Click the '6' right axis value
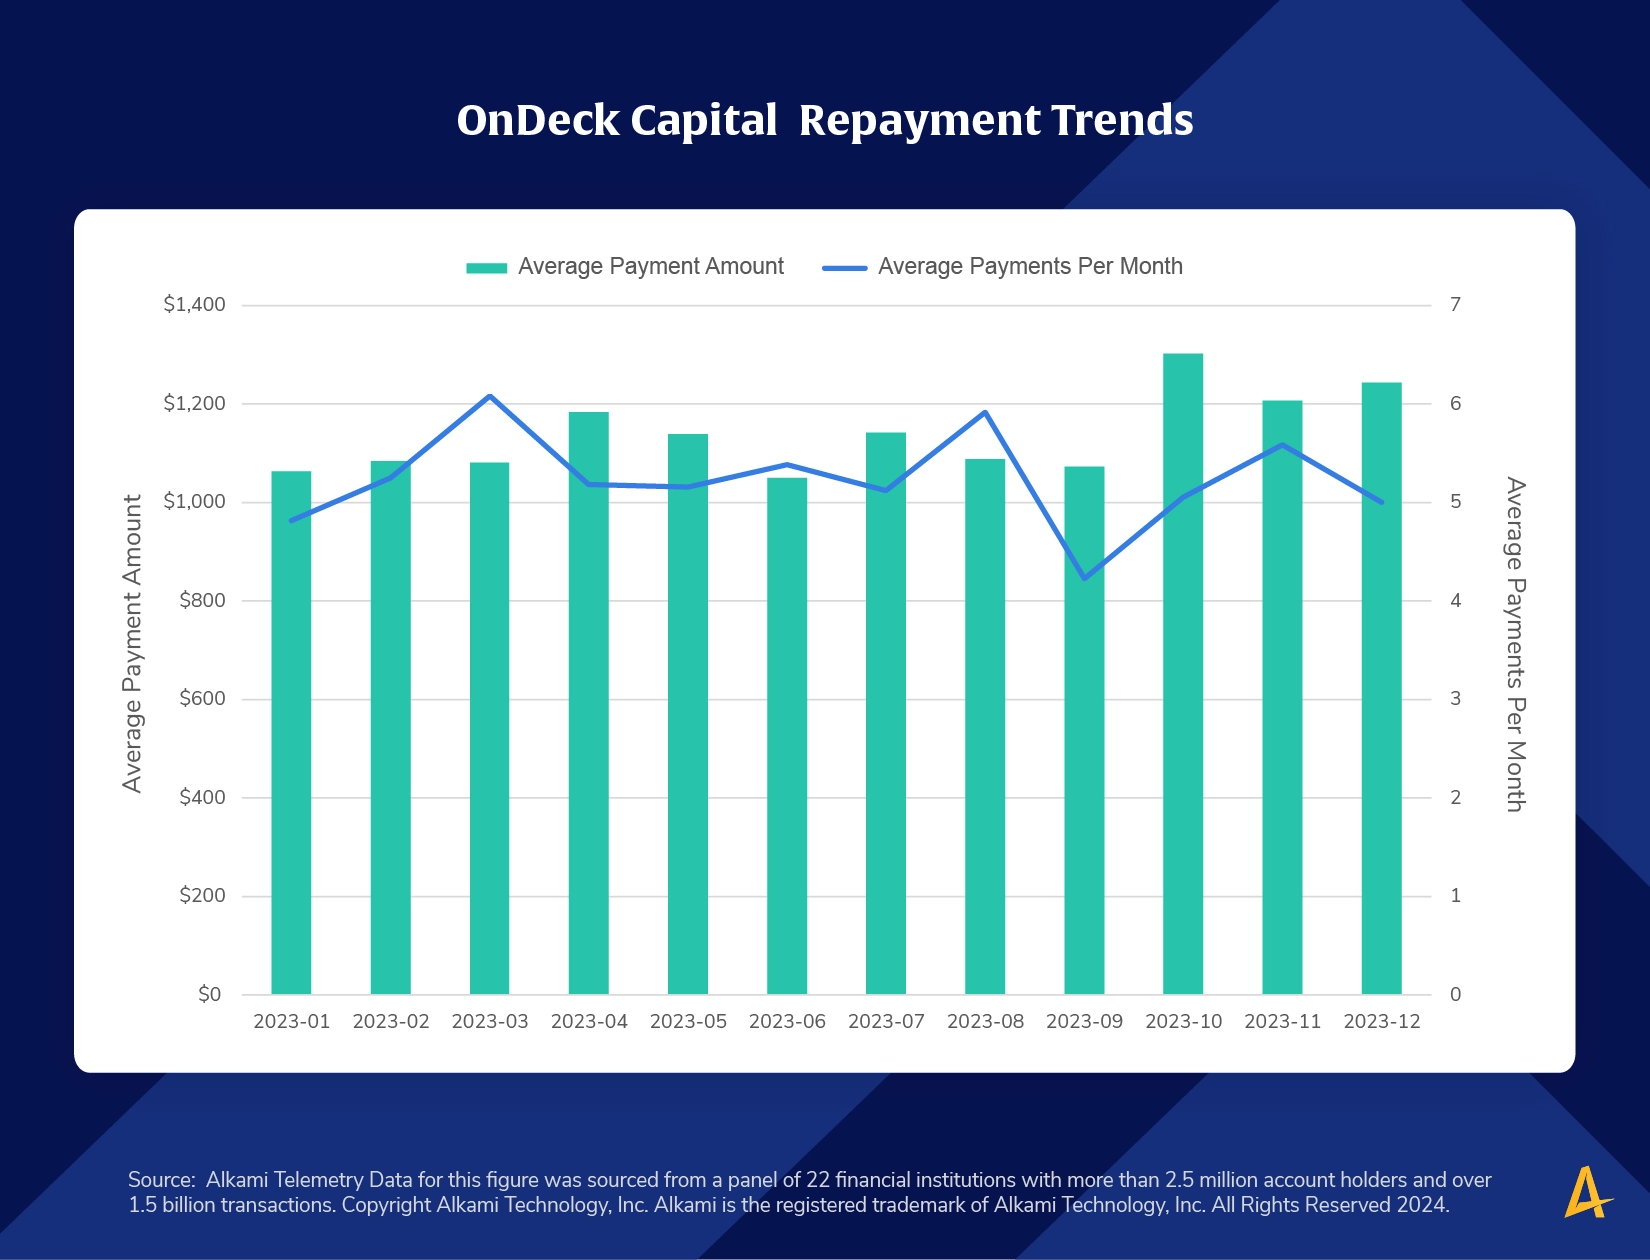 click(1456, 403)
